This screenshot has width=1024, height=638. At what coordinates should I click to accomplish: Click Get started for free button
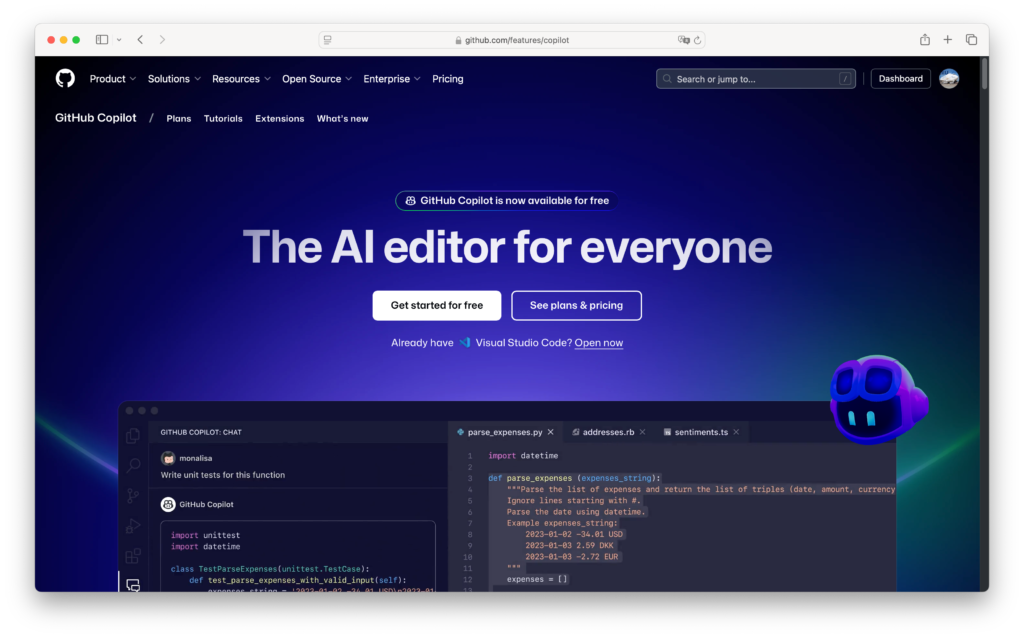(436, 305)
